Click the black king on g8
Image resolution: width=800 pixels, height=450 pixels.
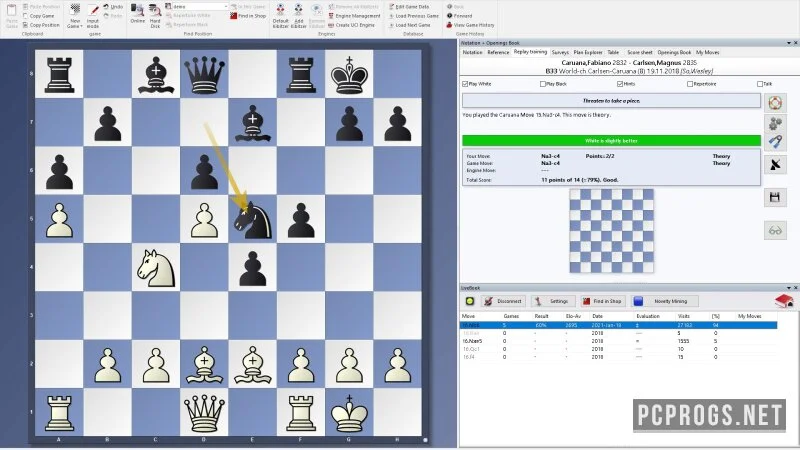(349, 74)
